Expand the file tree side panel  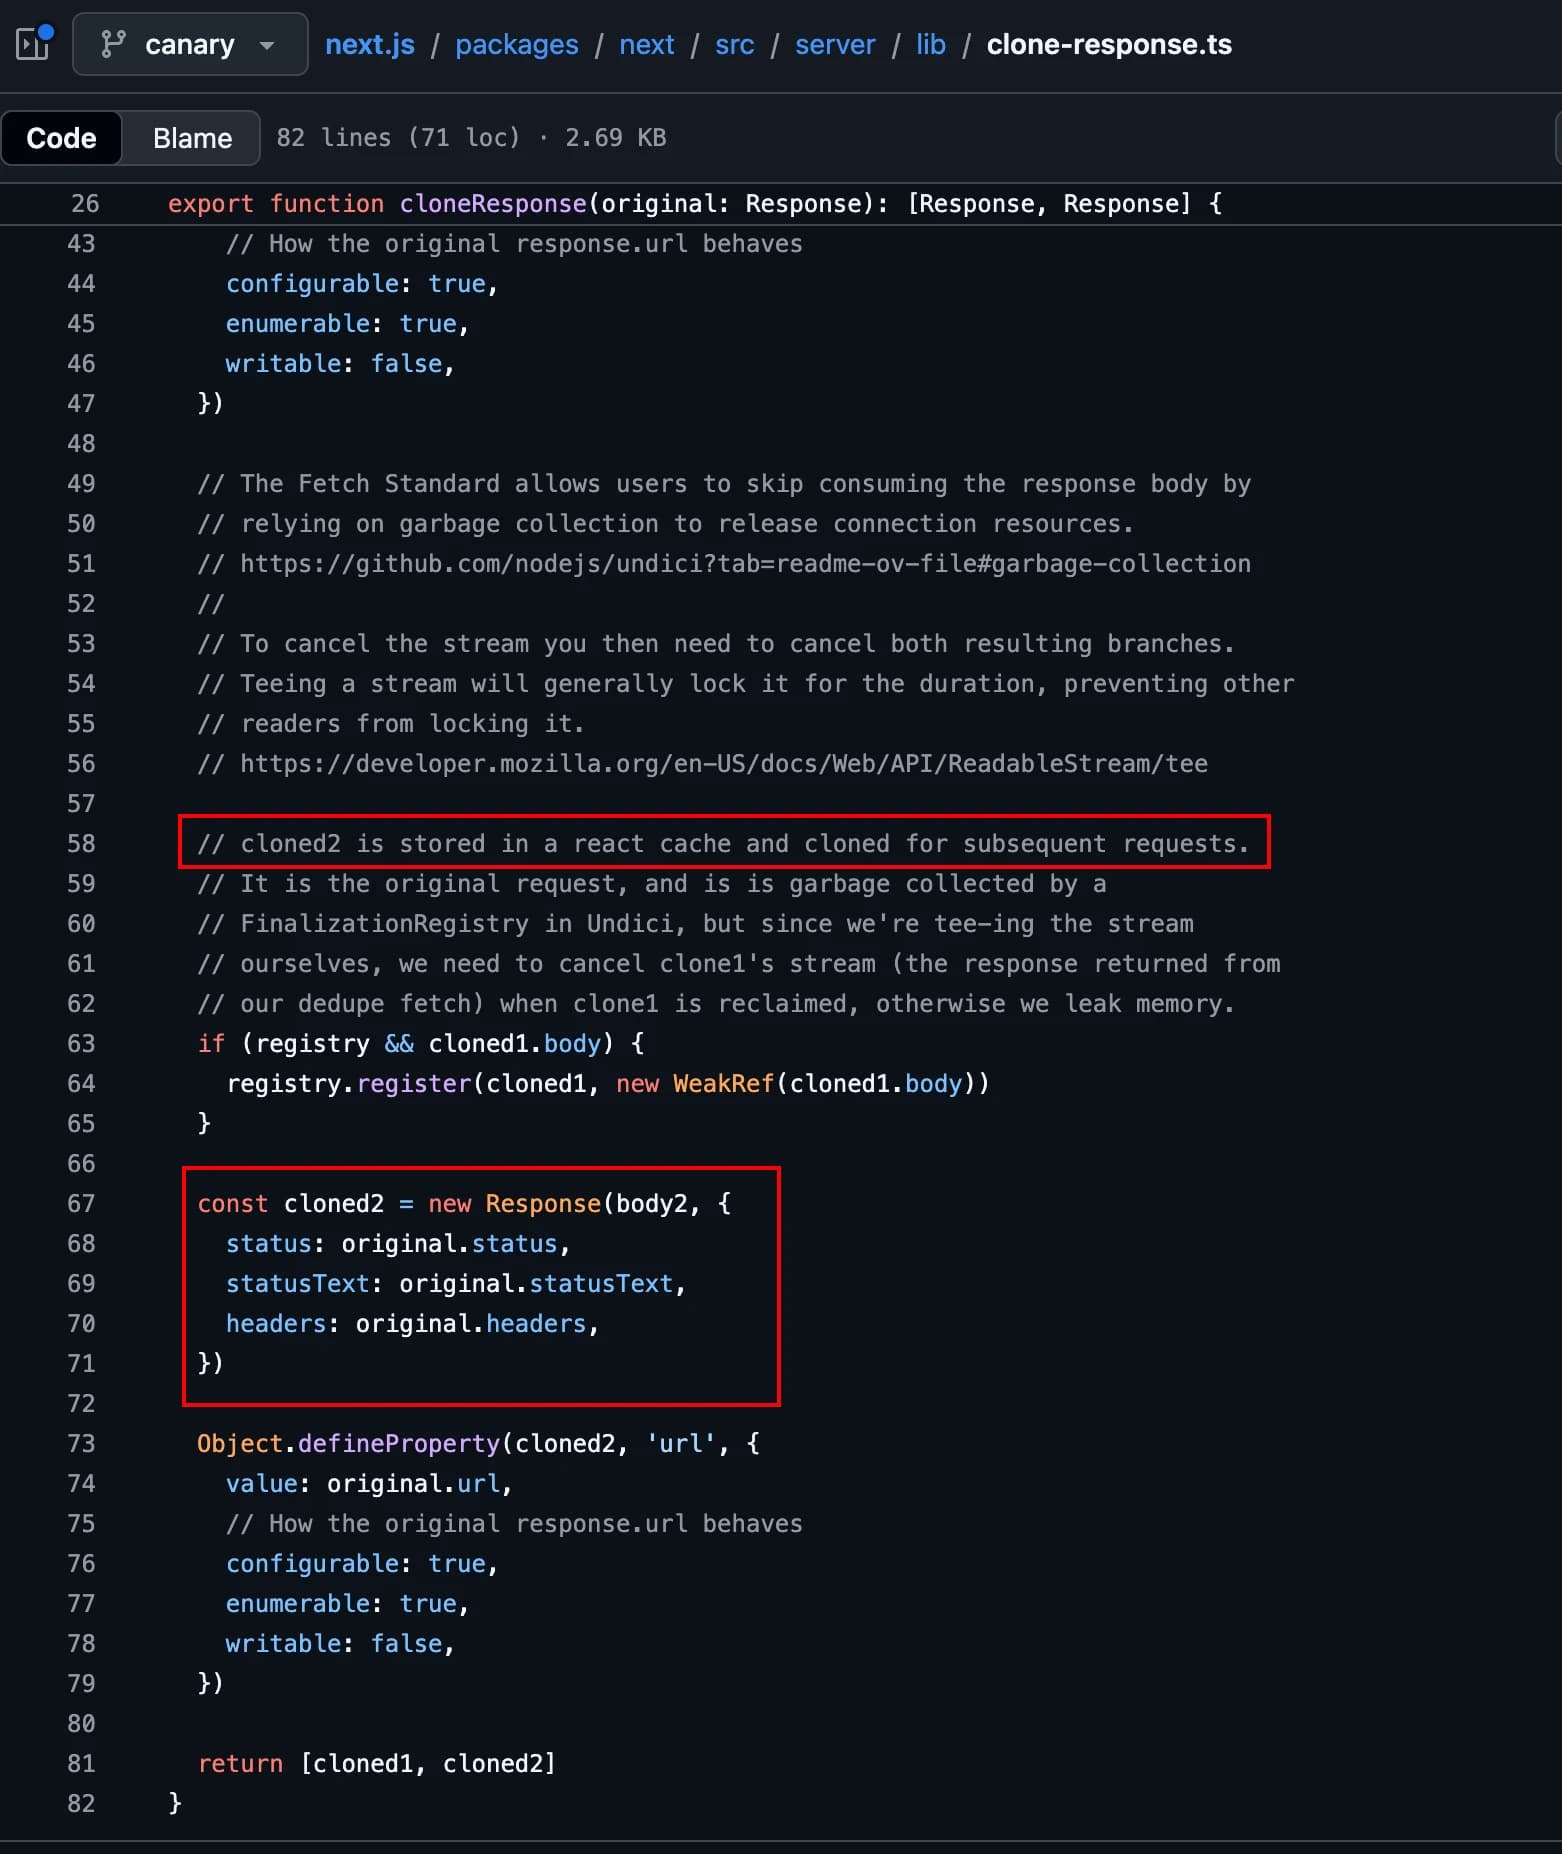pos(33,44)
